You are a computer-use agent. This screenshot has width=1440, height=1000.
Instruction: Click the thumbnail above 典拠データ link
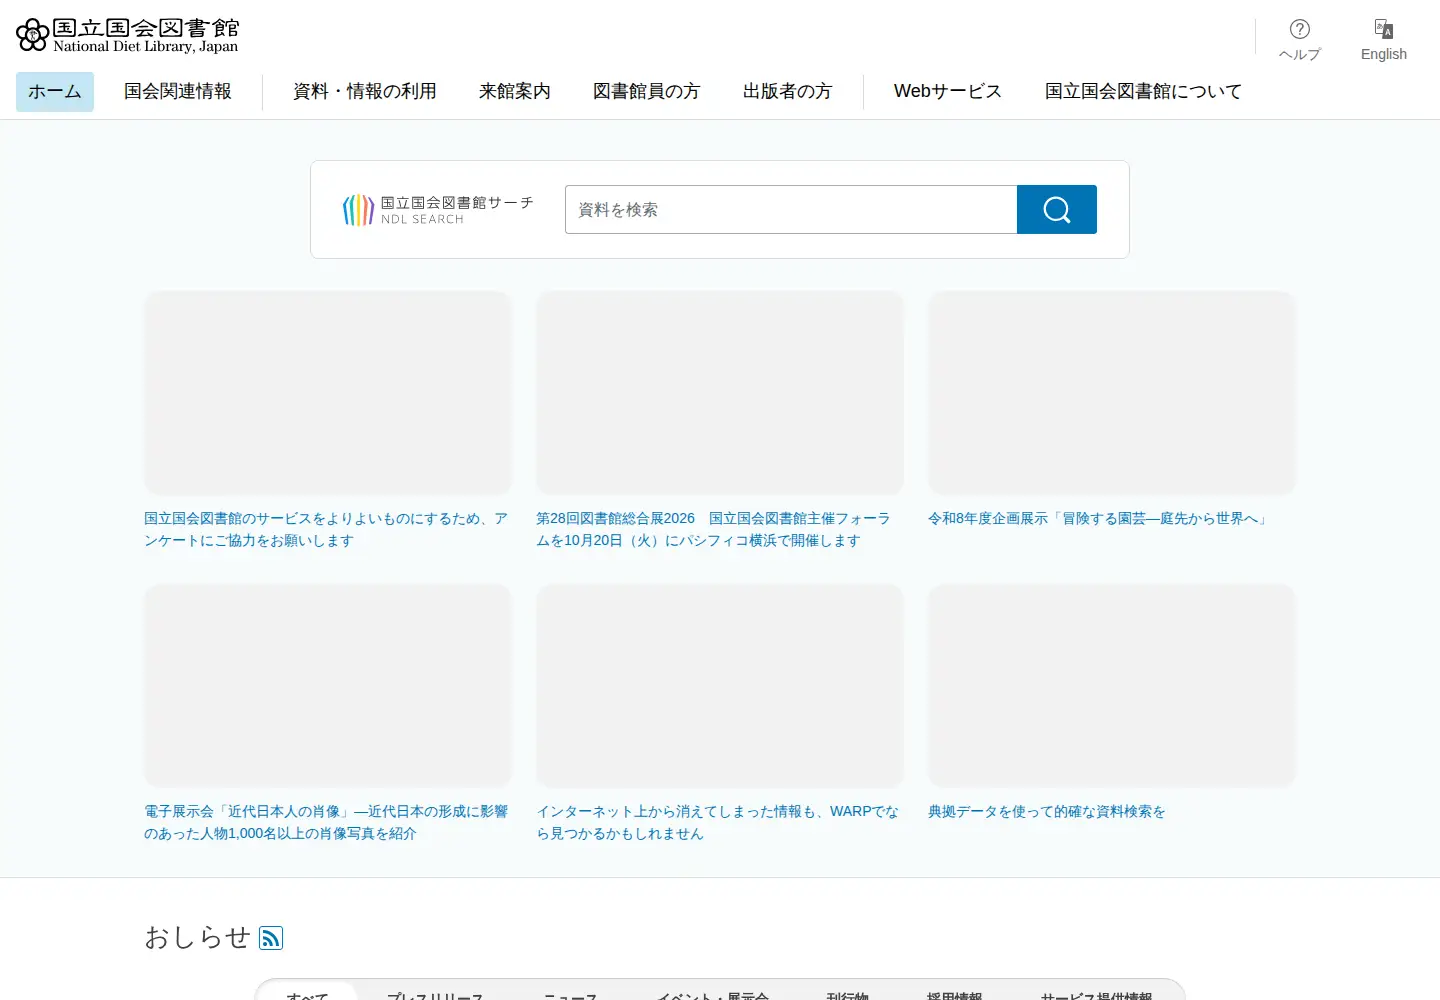(1112, 686)
